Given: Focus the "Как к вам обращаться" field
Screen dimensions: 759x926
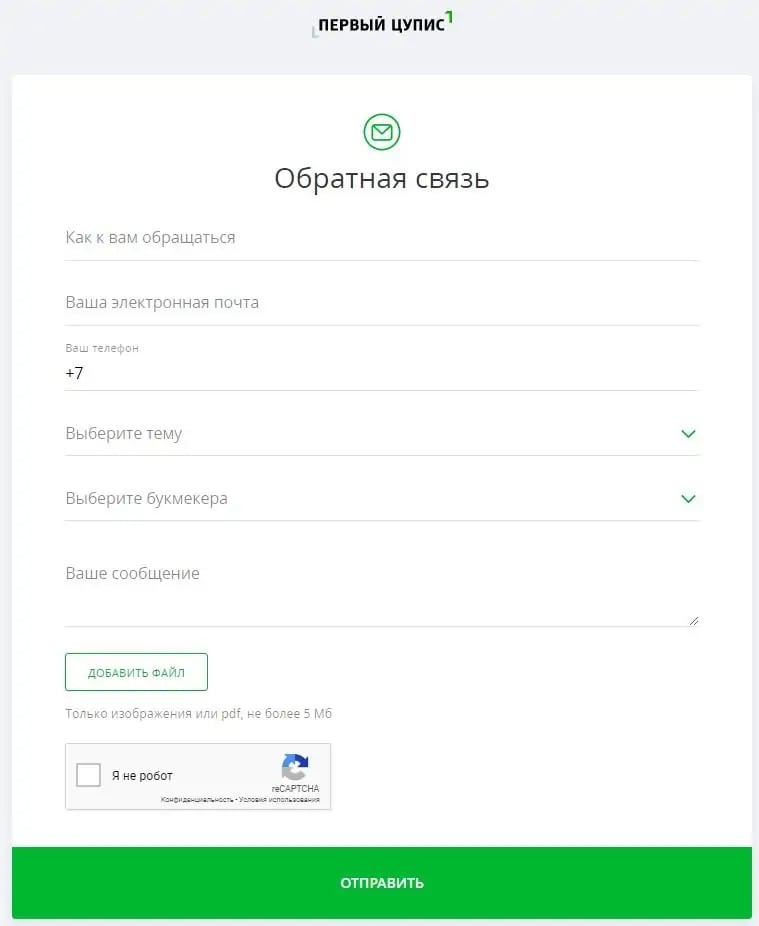Looking at the screenshot, I should tap(382, 238).
